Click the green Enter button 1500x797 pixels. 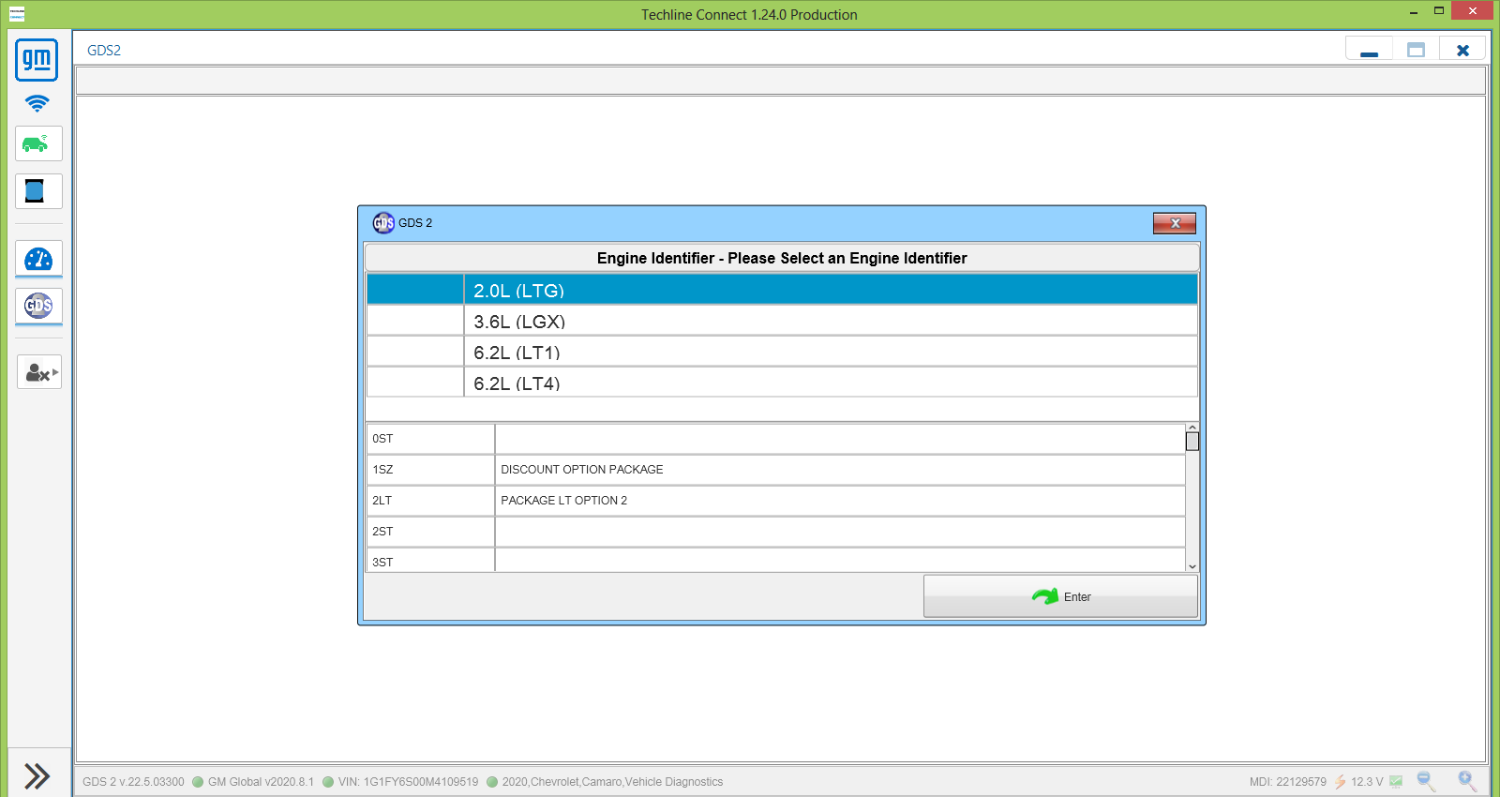(1060, 596)
